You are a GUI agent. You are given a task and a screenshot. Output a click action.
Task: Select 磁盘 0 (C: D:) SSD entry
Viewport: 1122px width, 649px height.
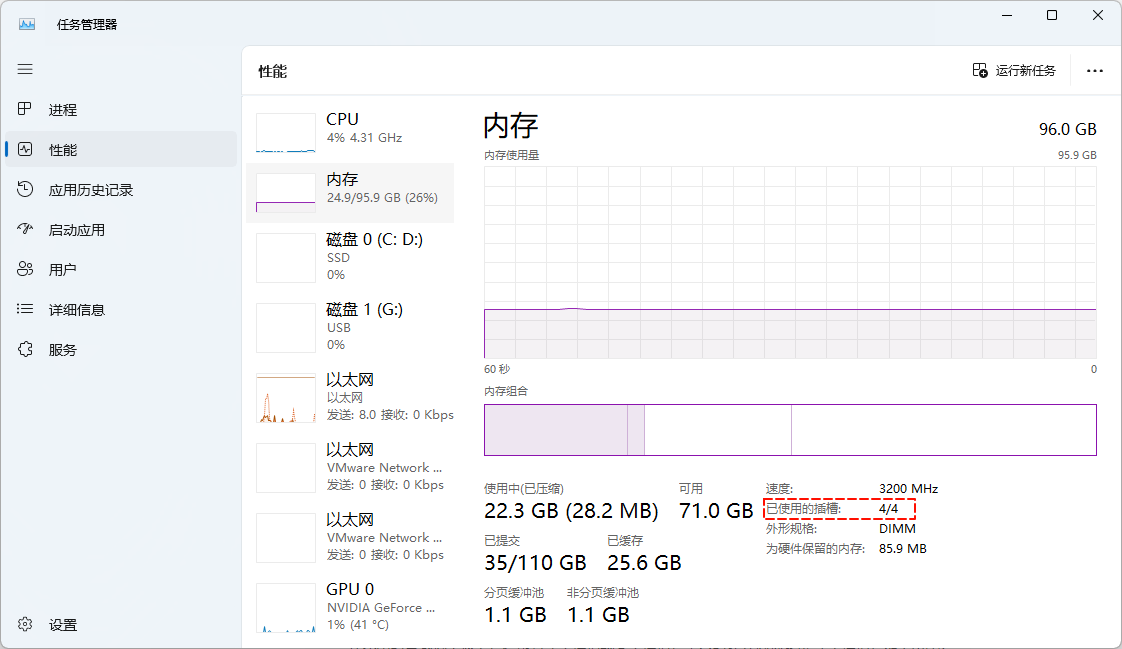tap(350, 257)
